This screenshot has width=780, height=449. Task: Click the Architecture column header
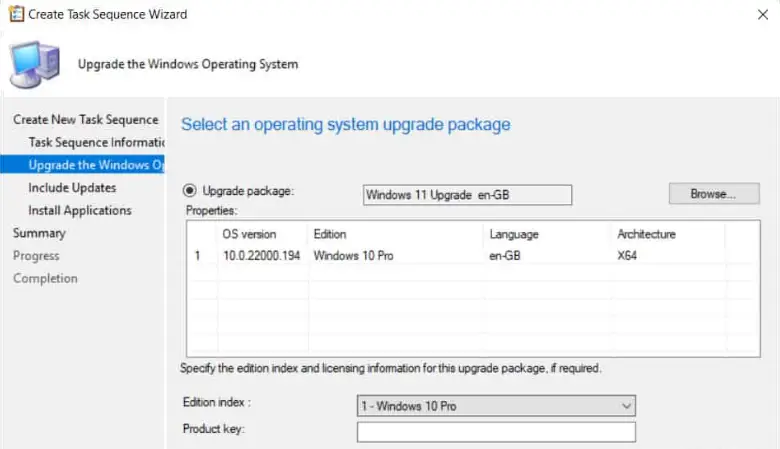(x=646, y=234)
